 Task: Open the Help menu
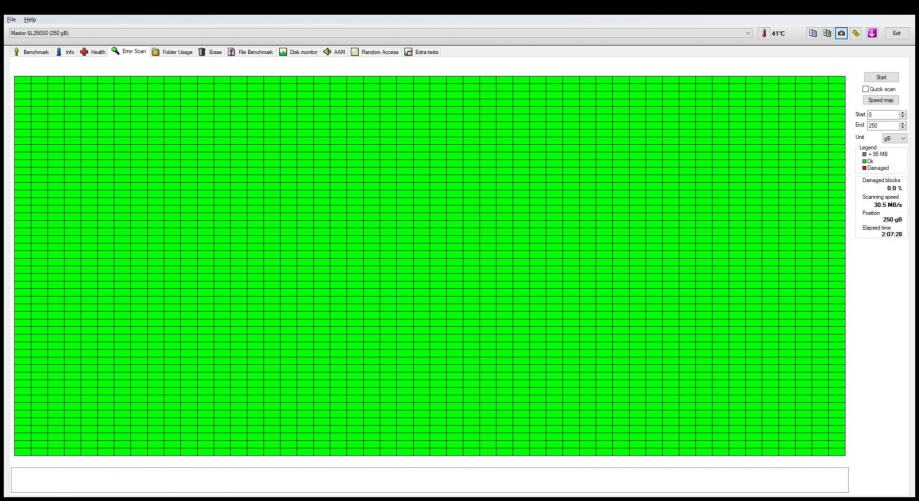tap(30, 19)
